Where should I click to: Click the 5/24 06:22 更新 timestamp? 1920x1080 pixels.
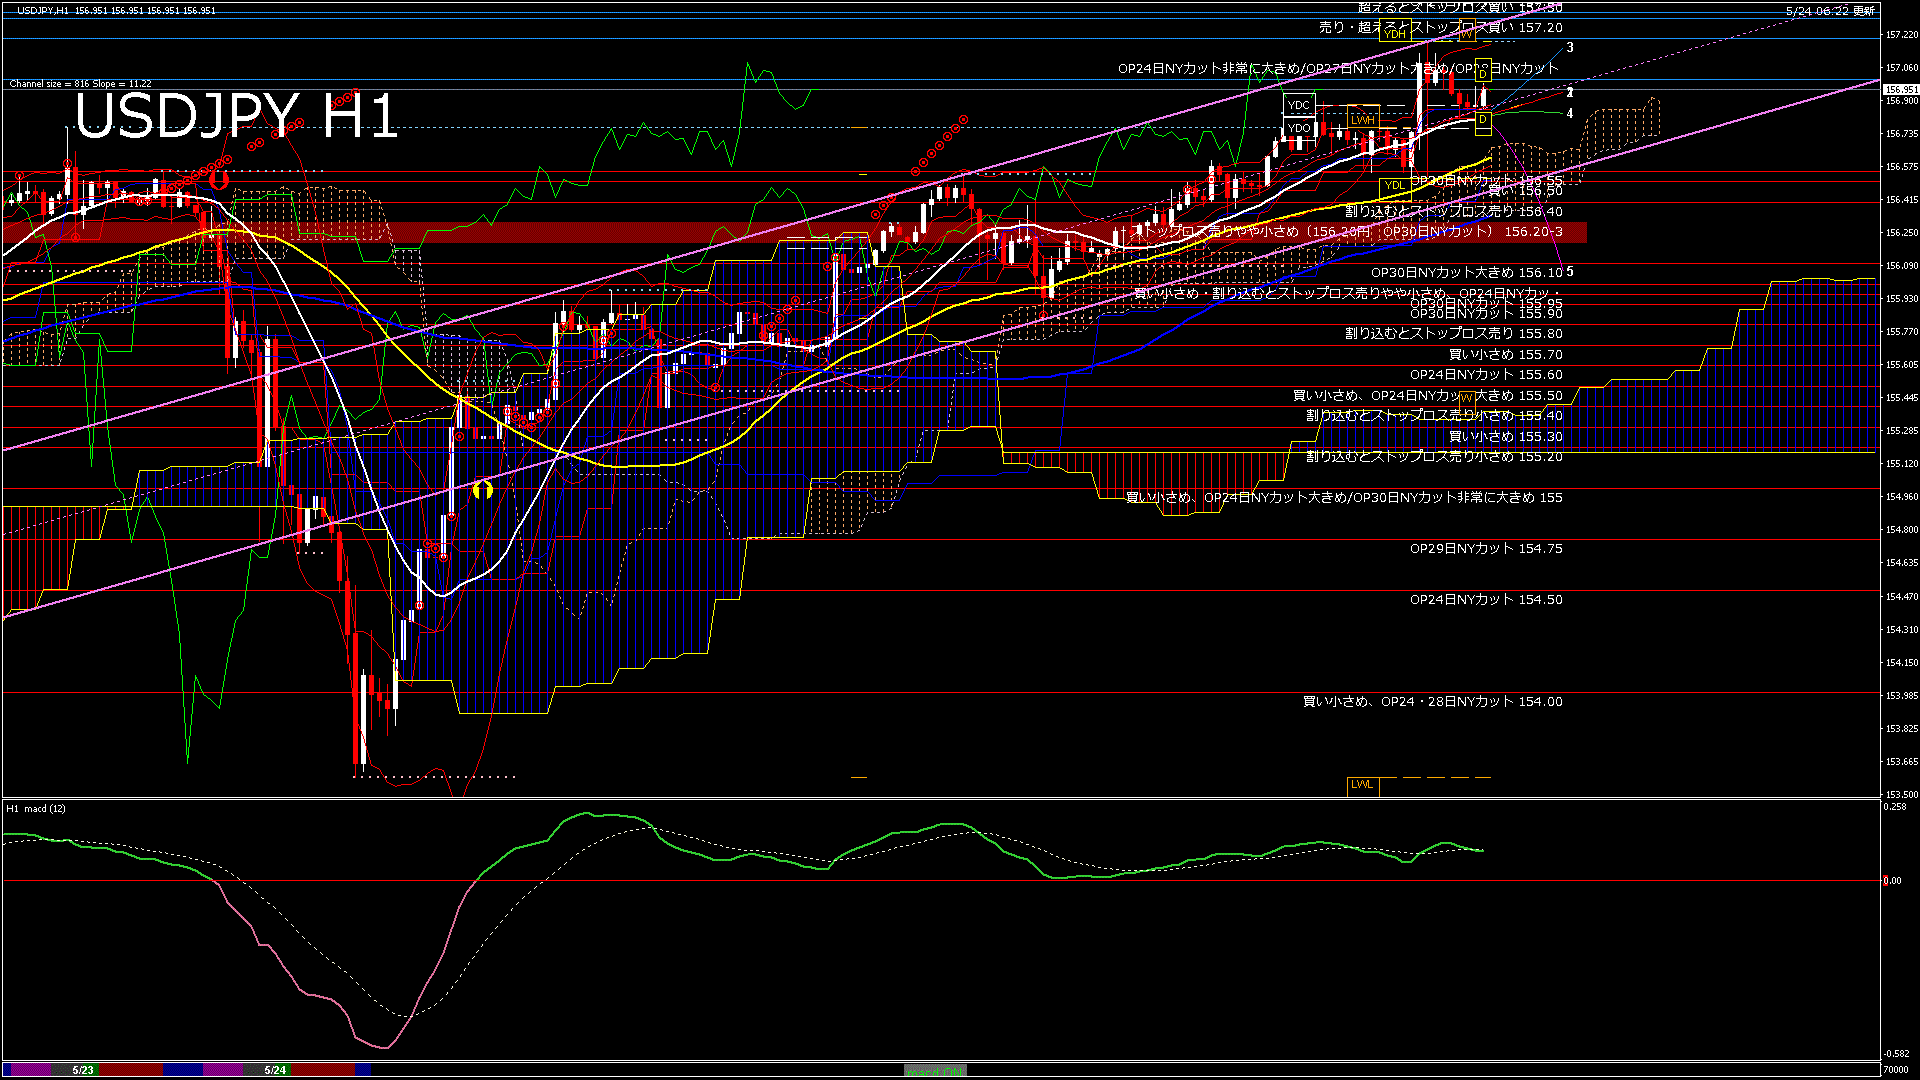click(1830, 11)
